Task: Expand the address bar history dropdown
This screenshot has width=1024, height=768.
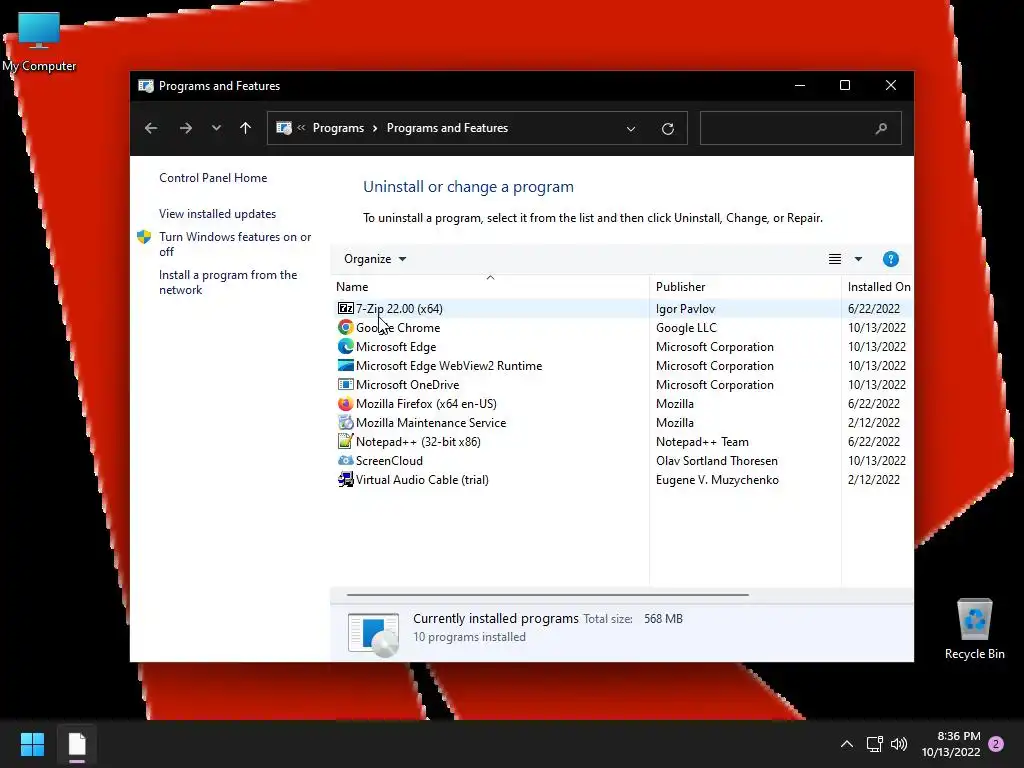Action: [631, 129]
